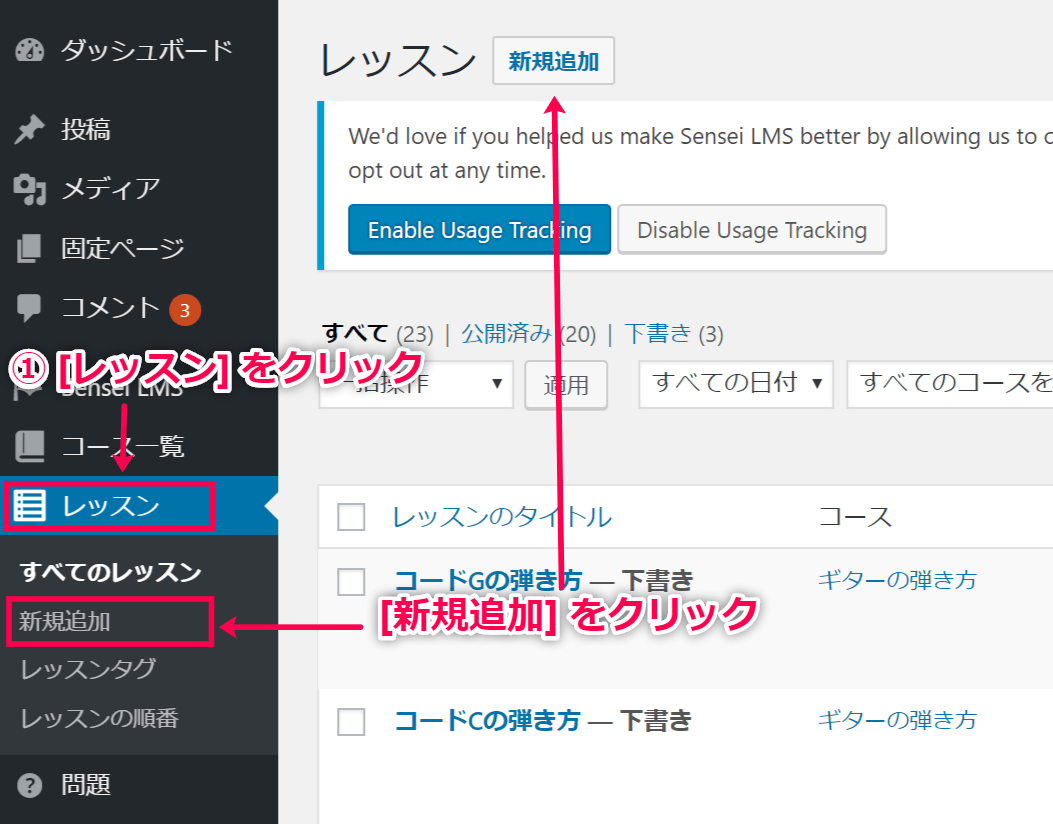Viewport: 1053px width, 824px height.
Task: Filter by 公開済み (20) lessons
Action: (x=529, y=334)
